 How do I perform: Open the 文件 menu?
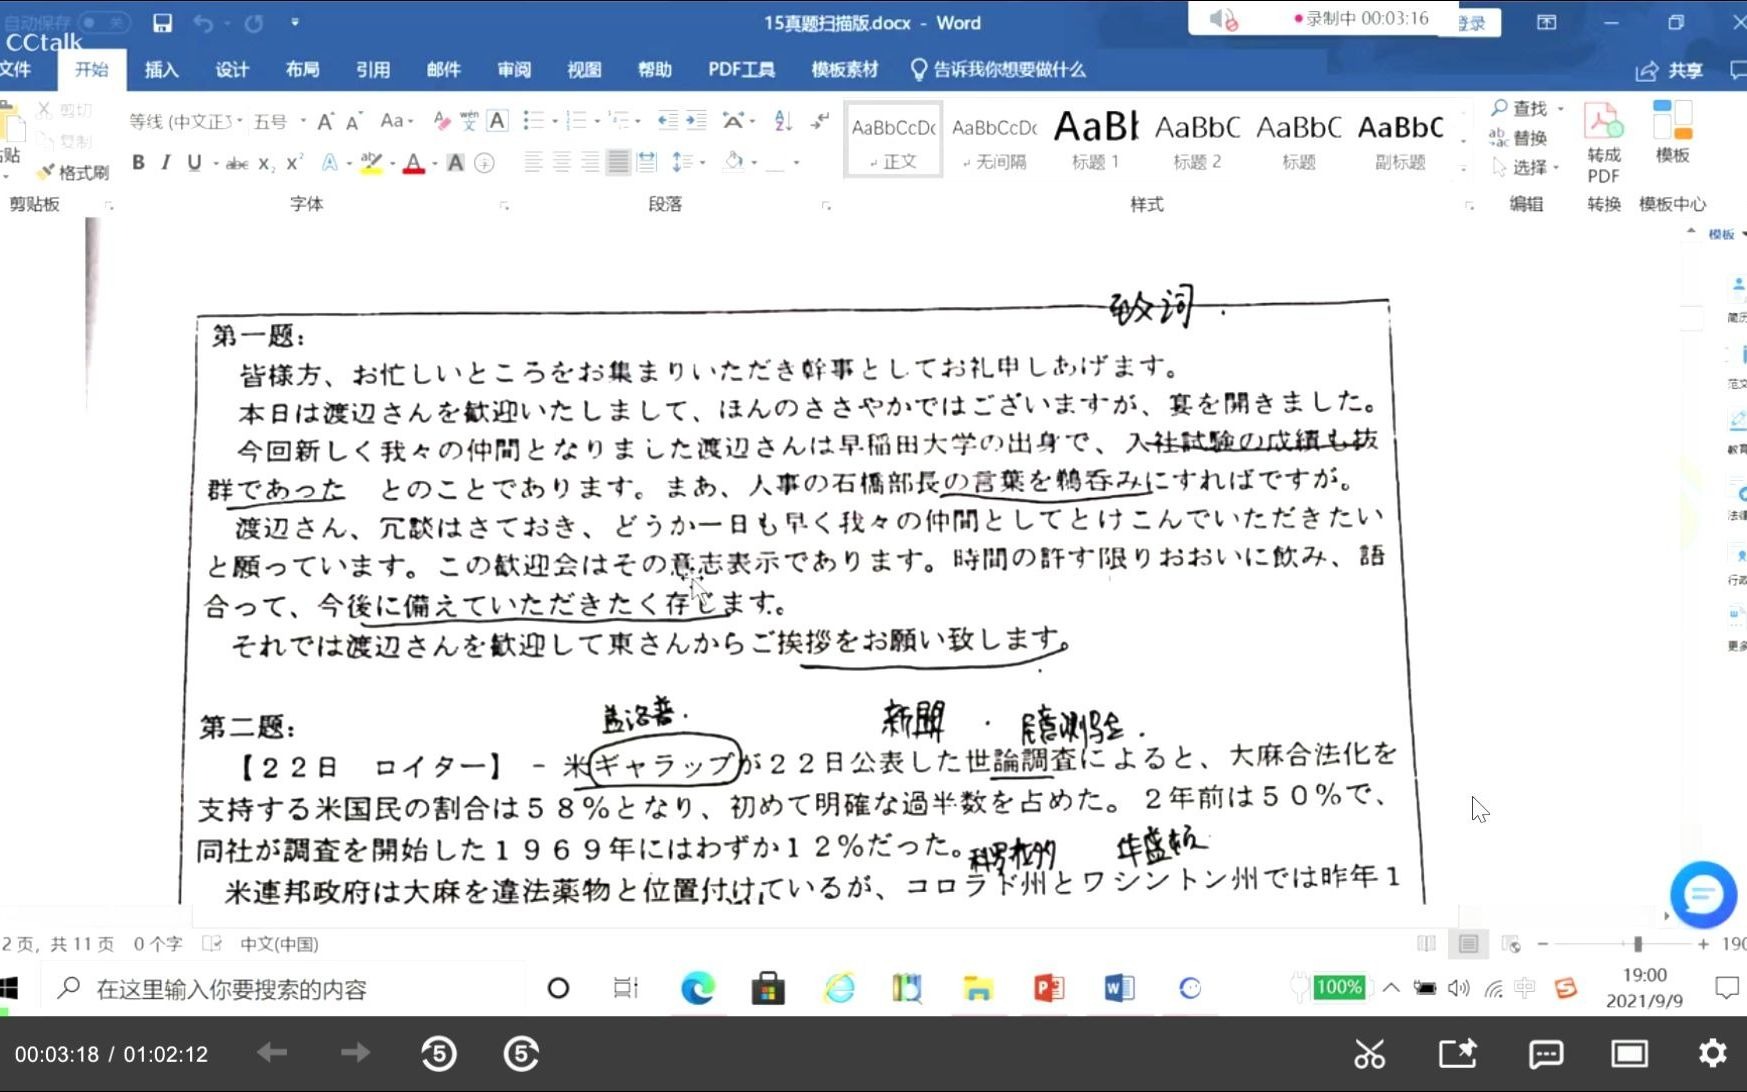click(16, 69)
